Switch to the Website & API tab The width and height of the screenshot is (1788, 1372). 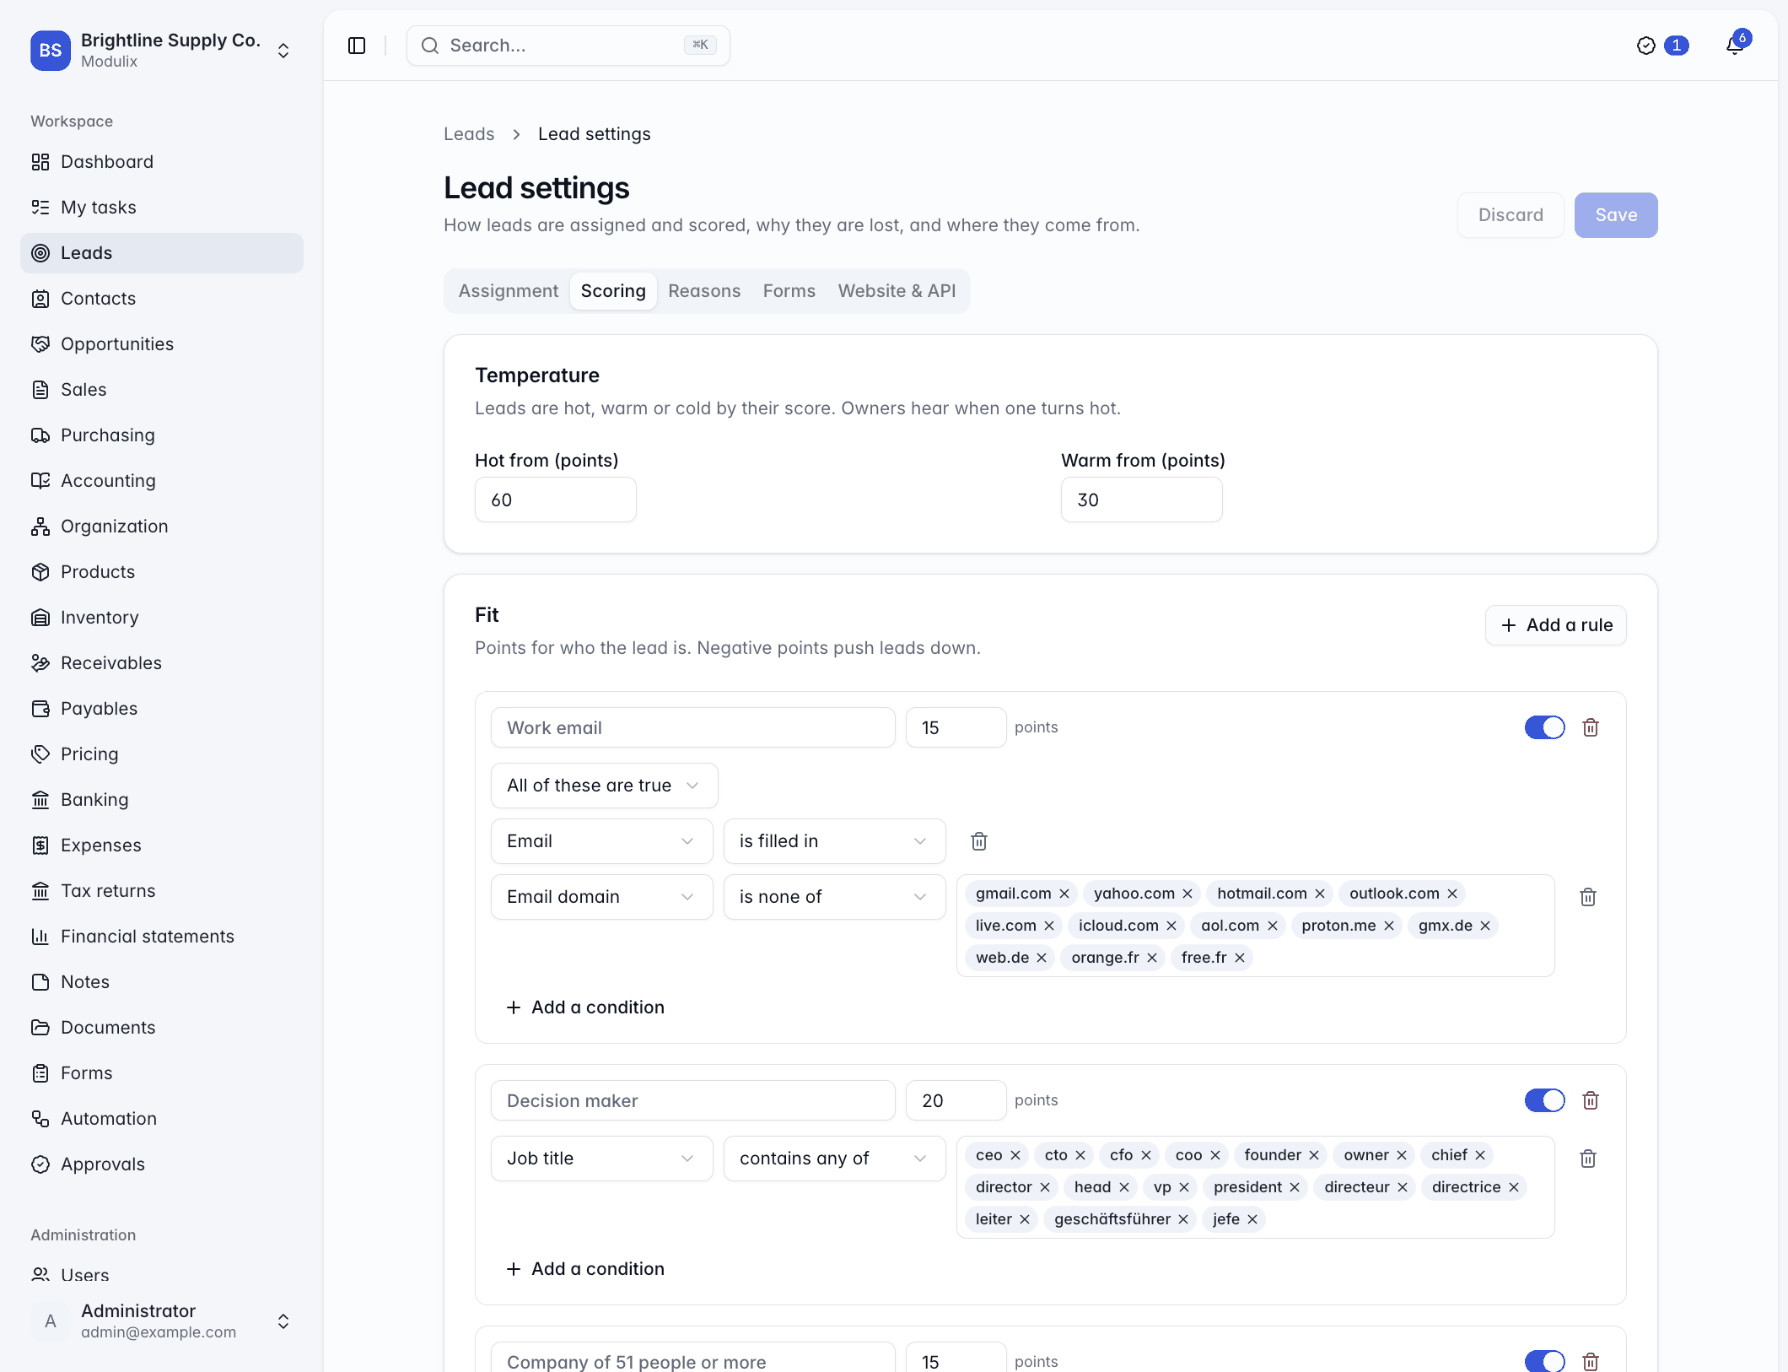(x=896, y=291)
